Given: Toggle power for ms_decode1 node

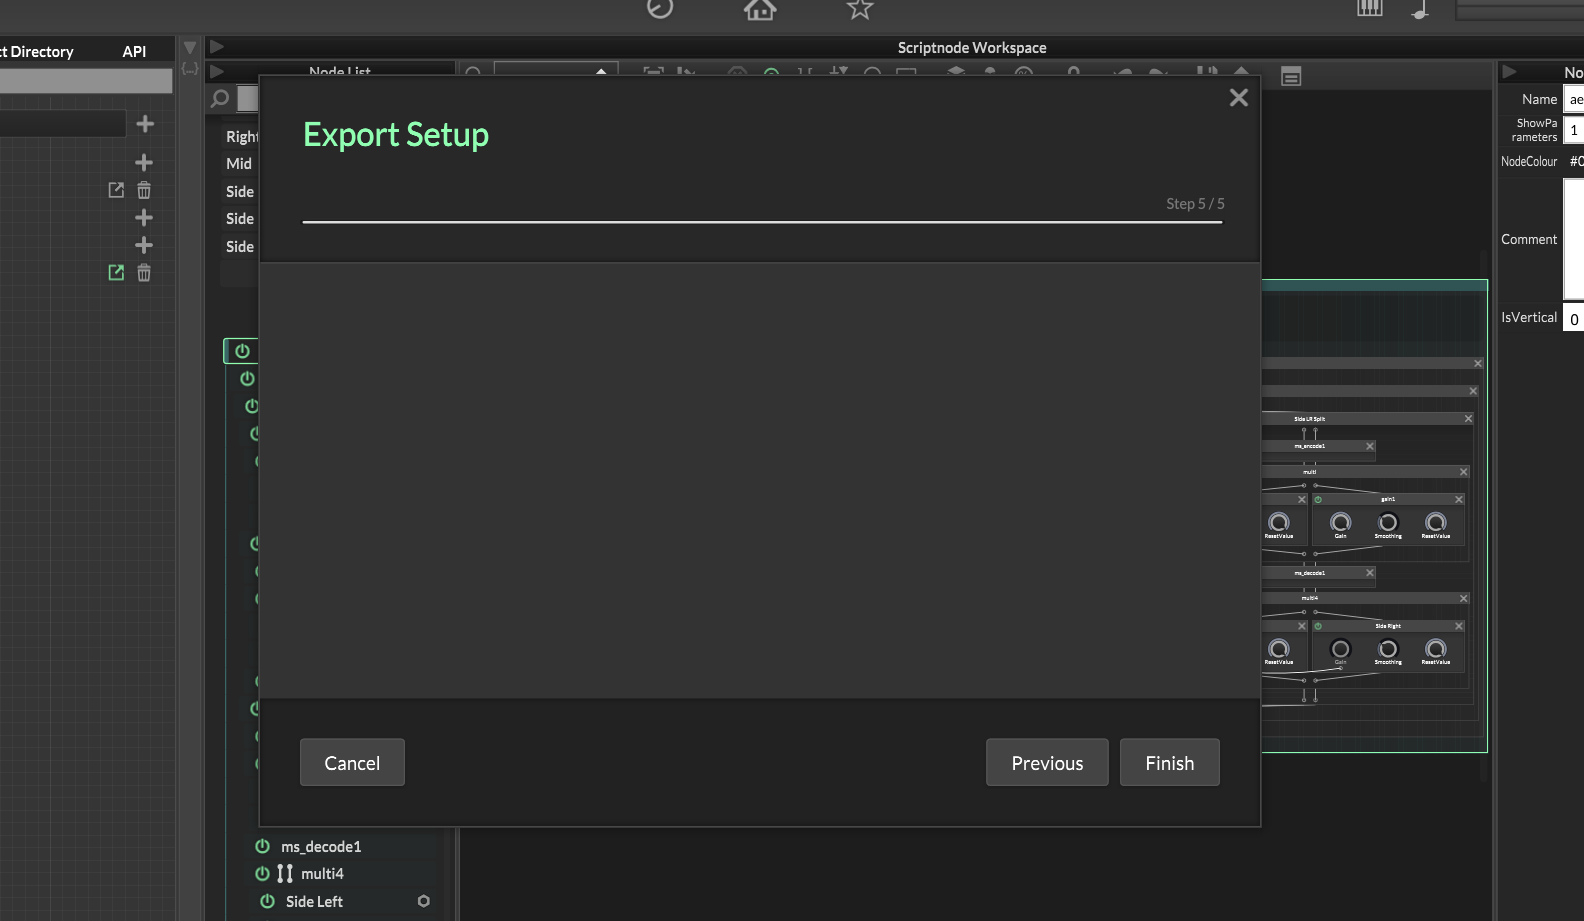Looking at the screenshot, I should click(262, 846).
